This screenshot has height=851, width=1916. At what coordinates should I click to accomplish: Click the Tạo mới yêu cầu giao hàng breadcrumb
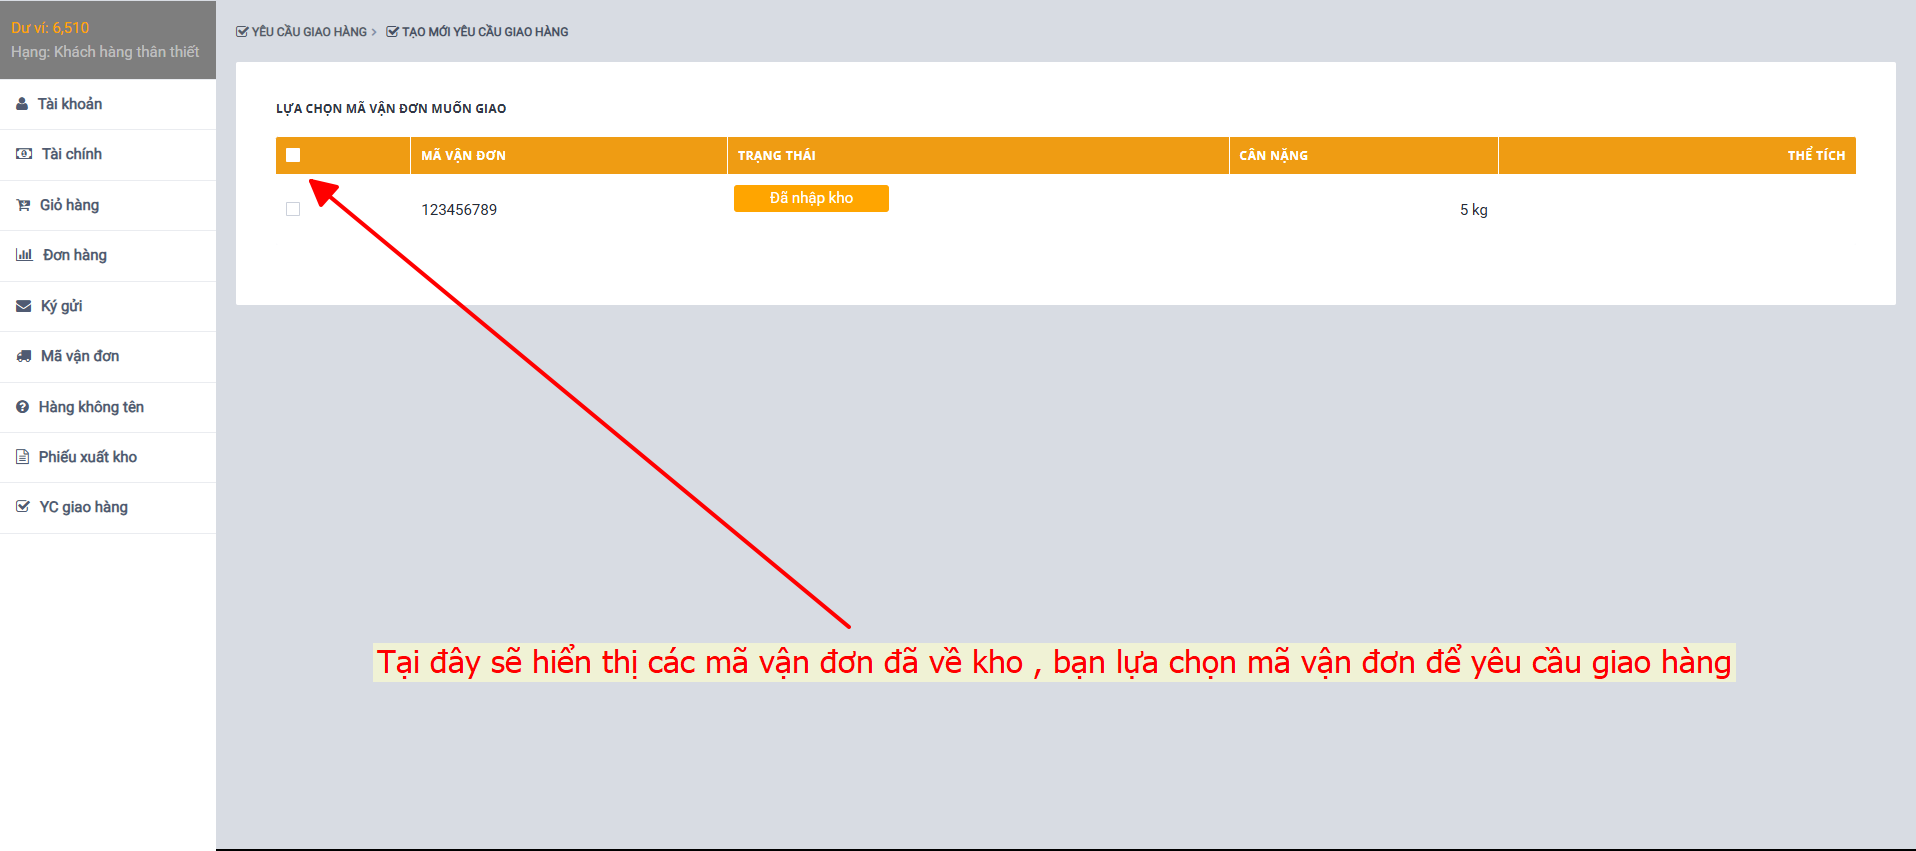pos(484,32)
